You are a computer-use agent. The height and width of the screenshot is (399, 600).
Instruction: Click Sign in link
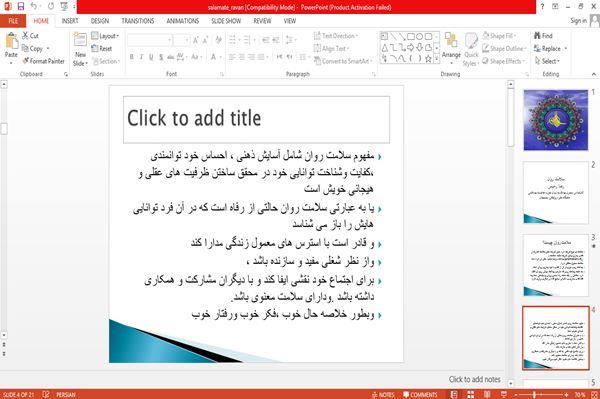(x=578, y=21)
